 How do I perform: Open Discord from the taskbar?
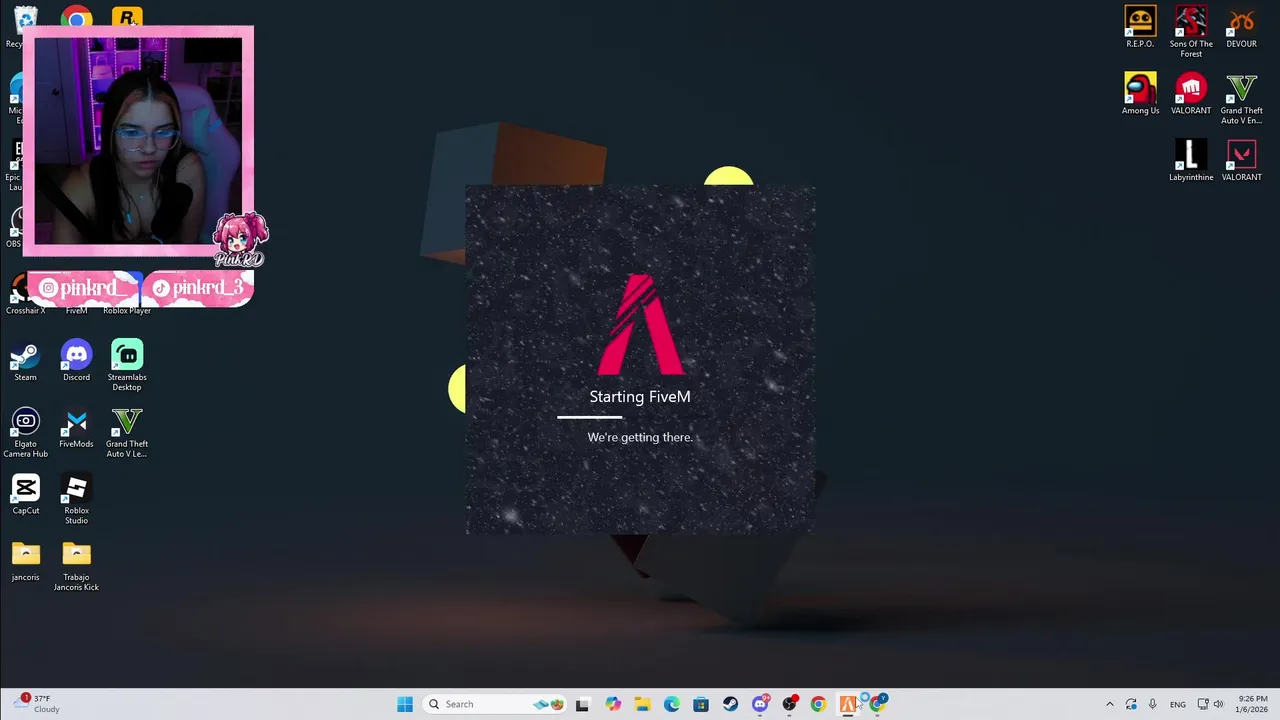[x=760, y=704]
